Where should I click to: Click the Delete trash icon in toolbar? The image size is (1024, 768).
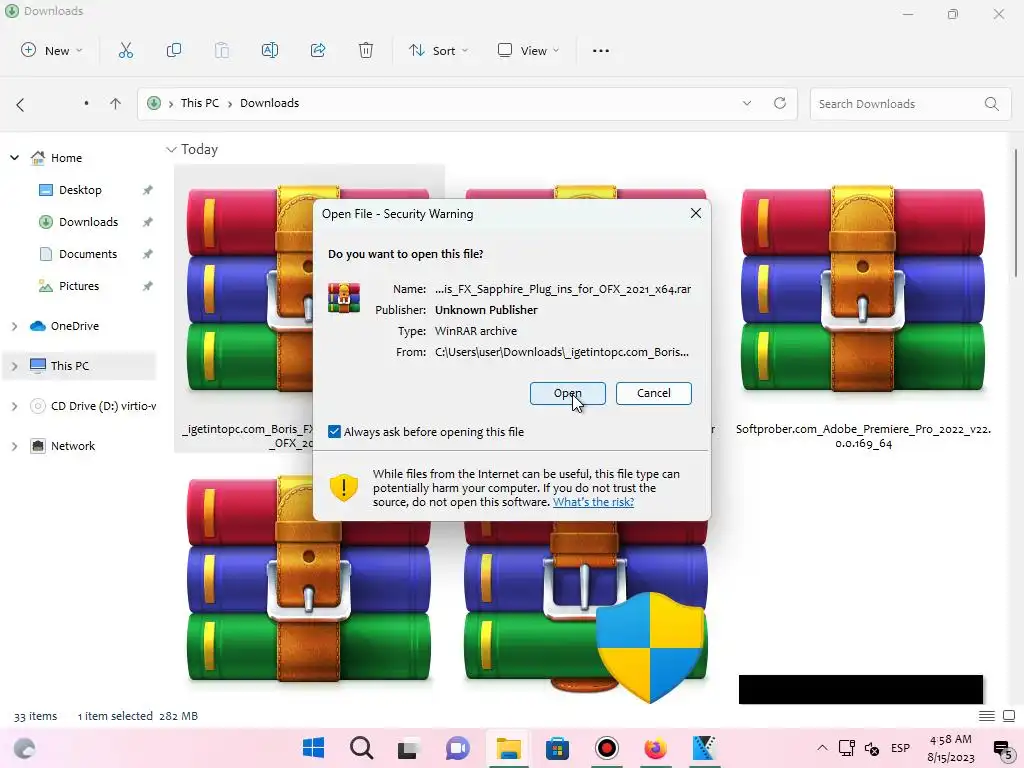click(366, 50)
